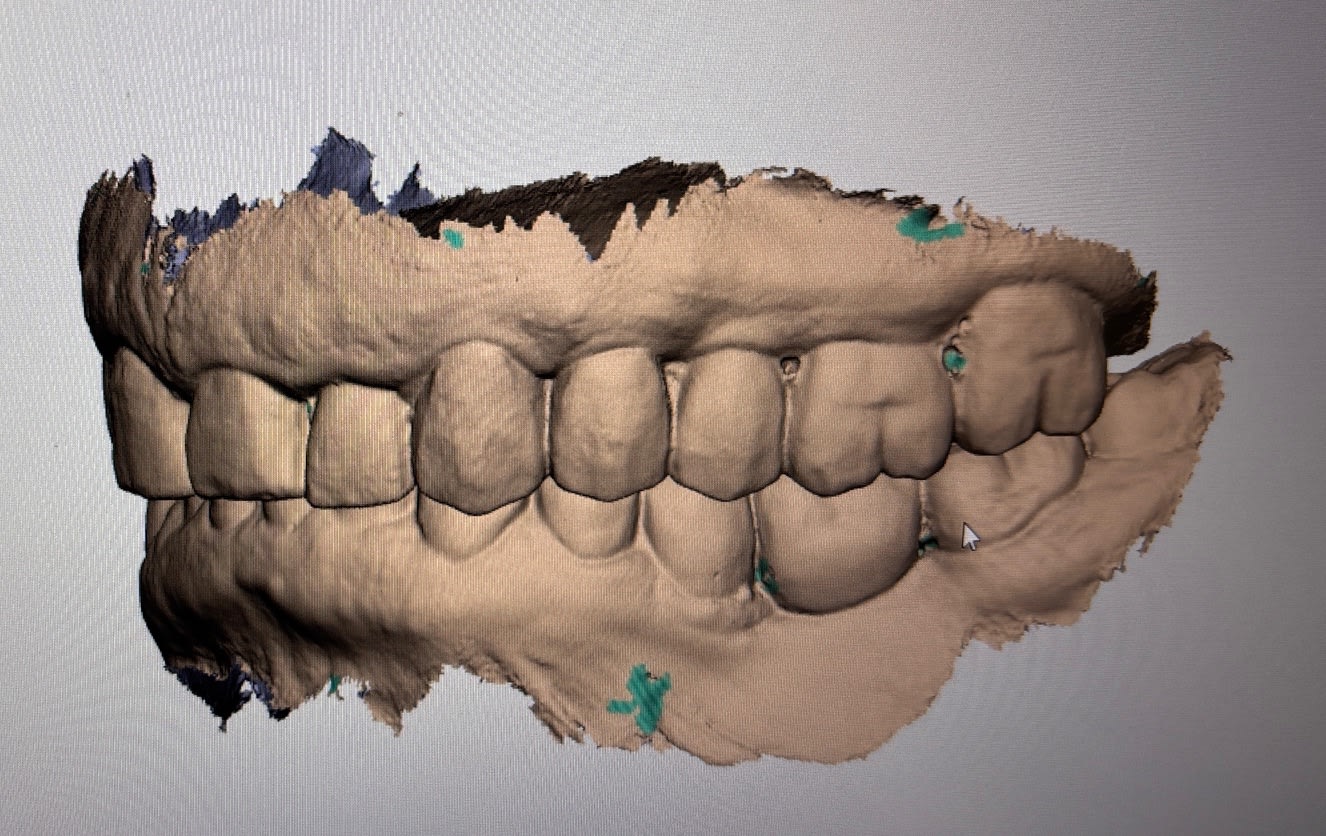The height and width of the screenshot is (836, 1326).
Task: Select the green spot beside the large lower molar
Action: point(766,577)
